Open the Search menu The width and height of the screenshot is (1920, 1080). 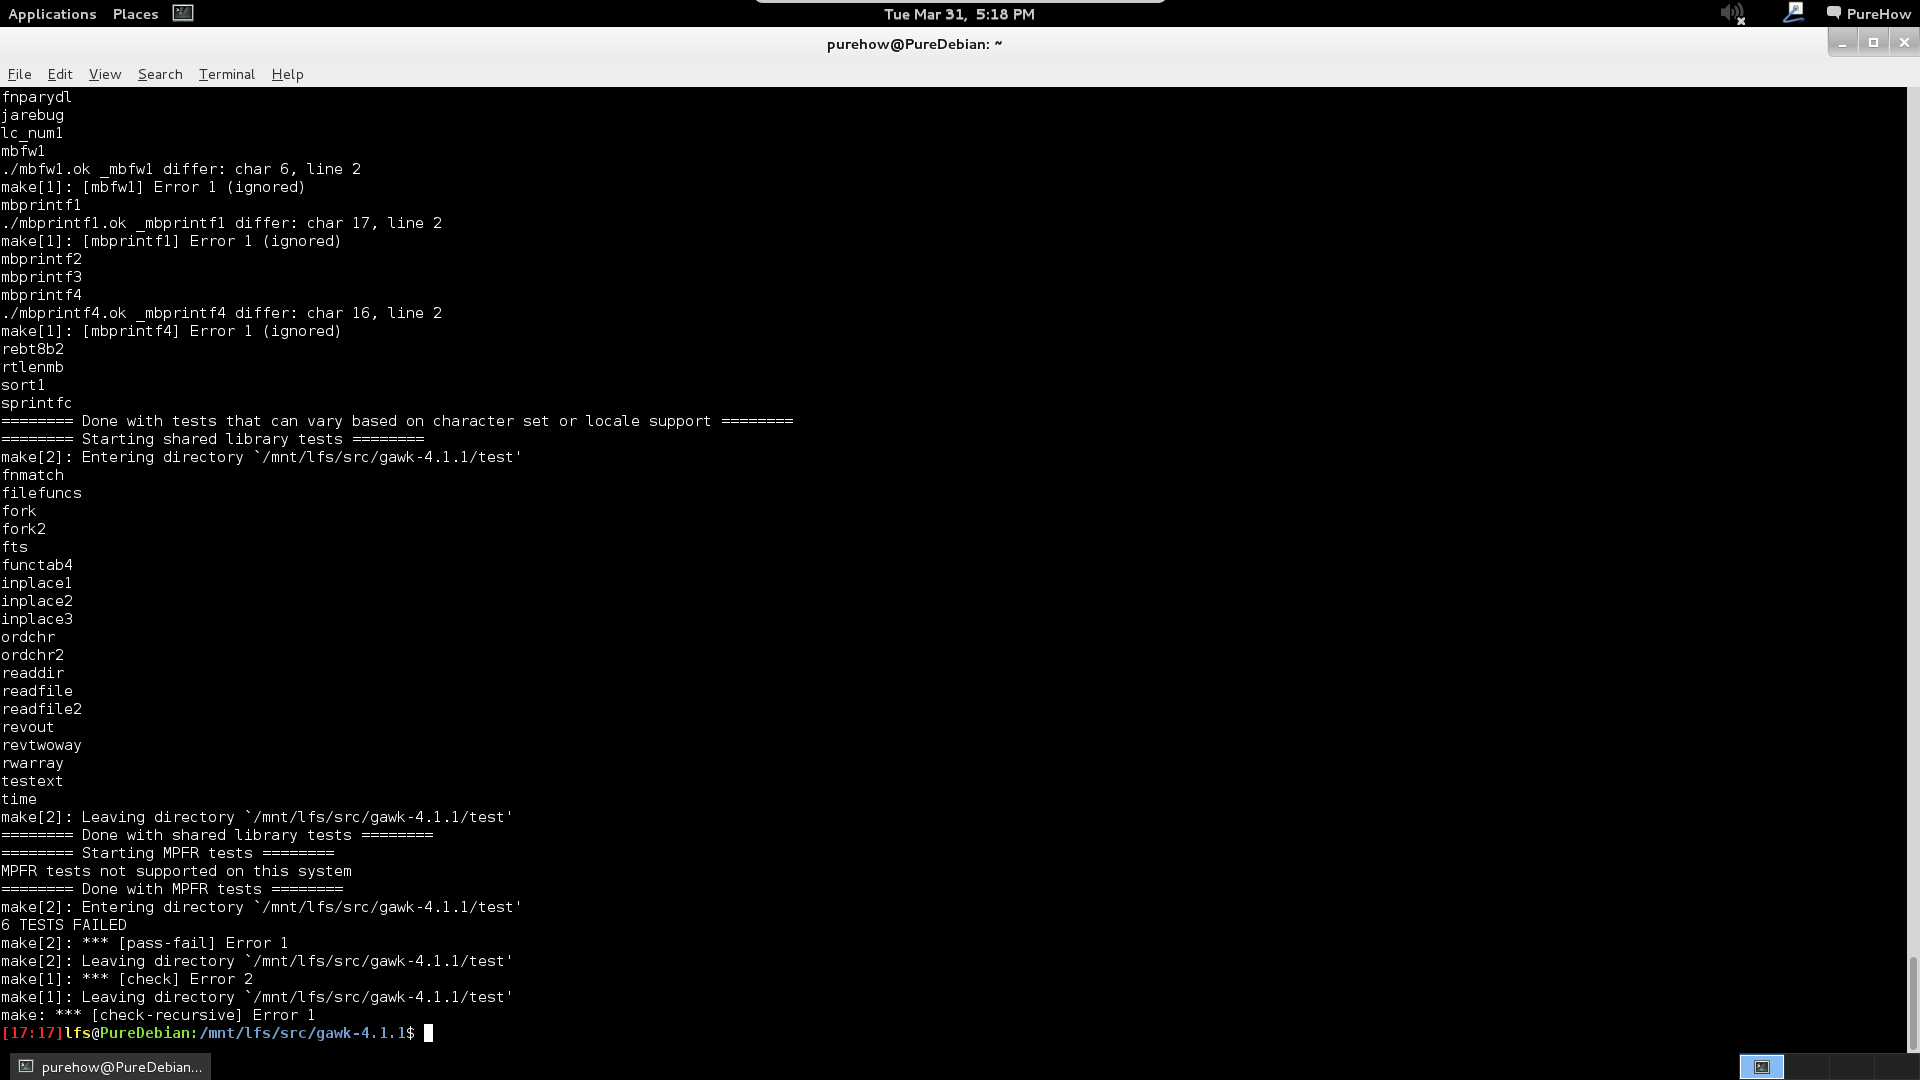(x=160, y=74)
